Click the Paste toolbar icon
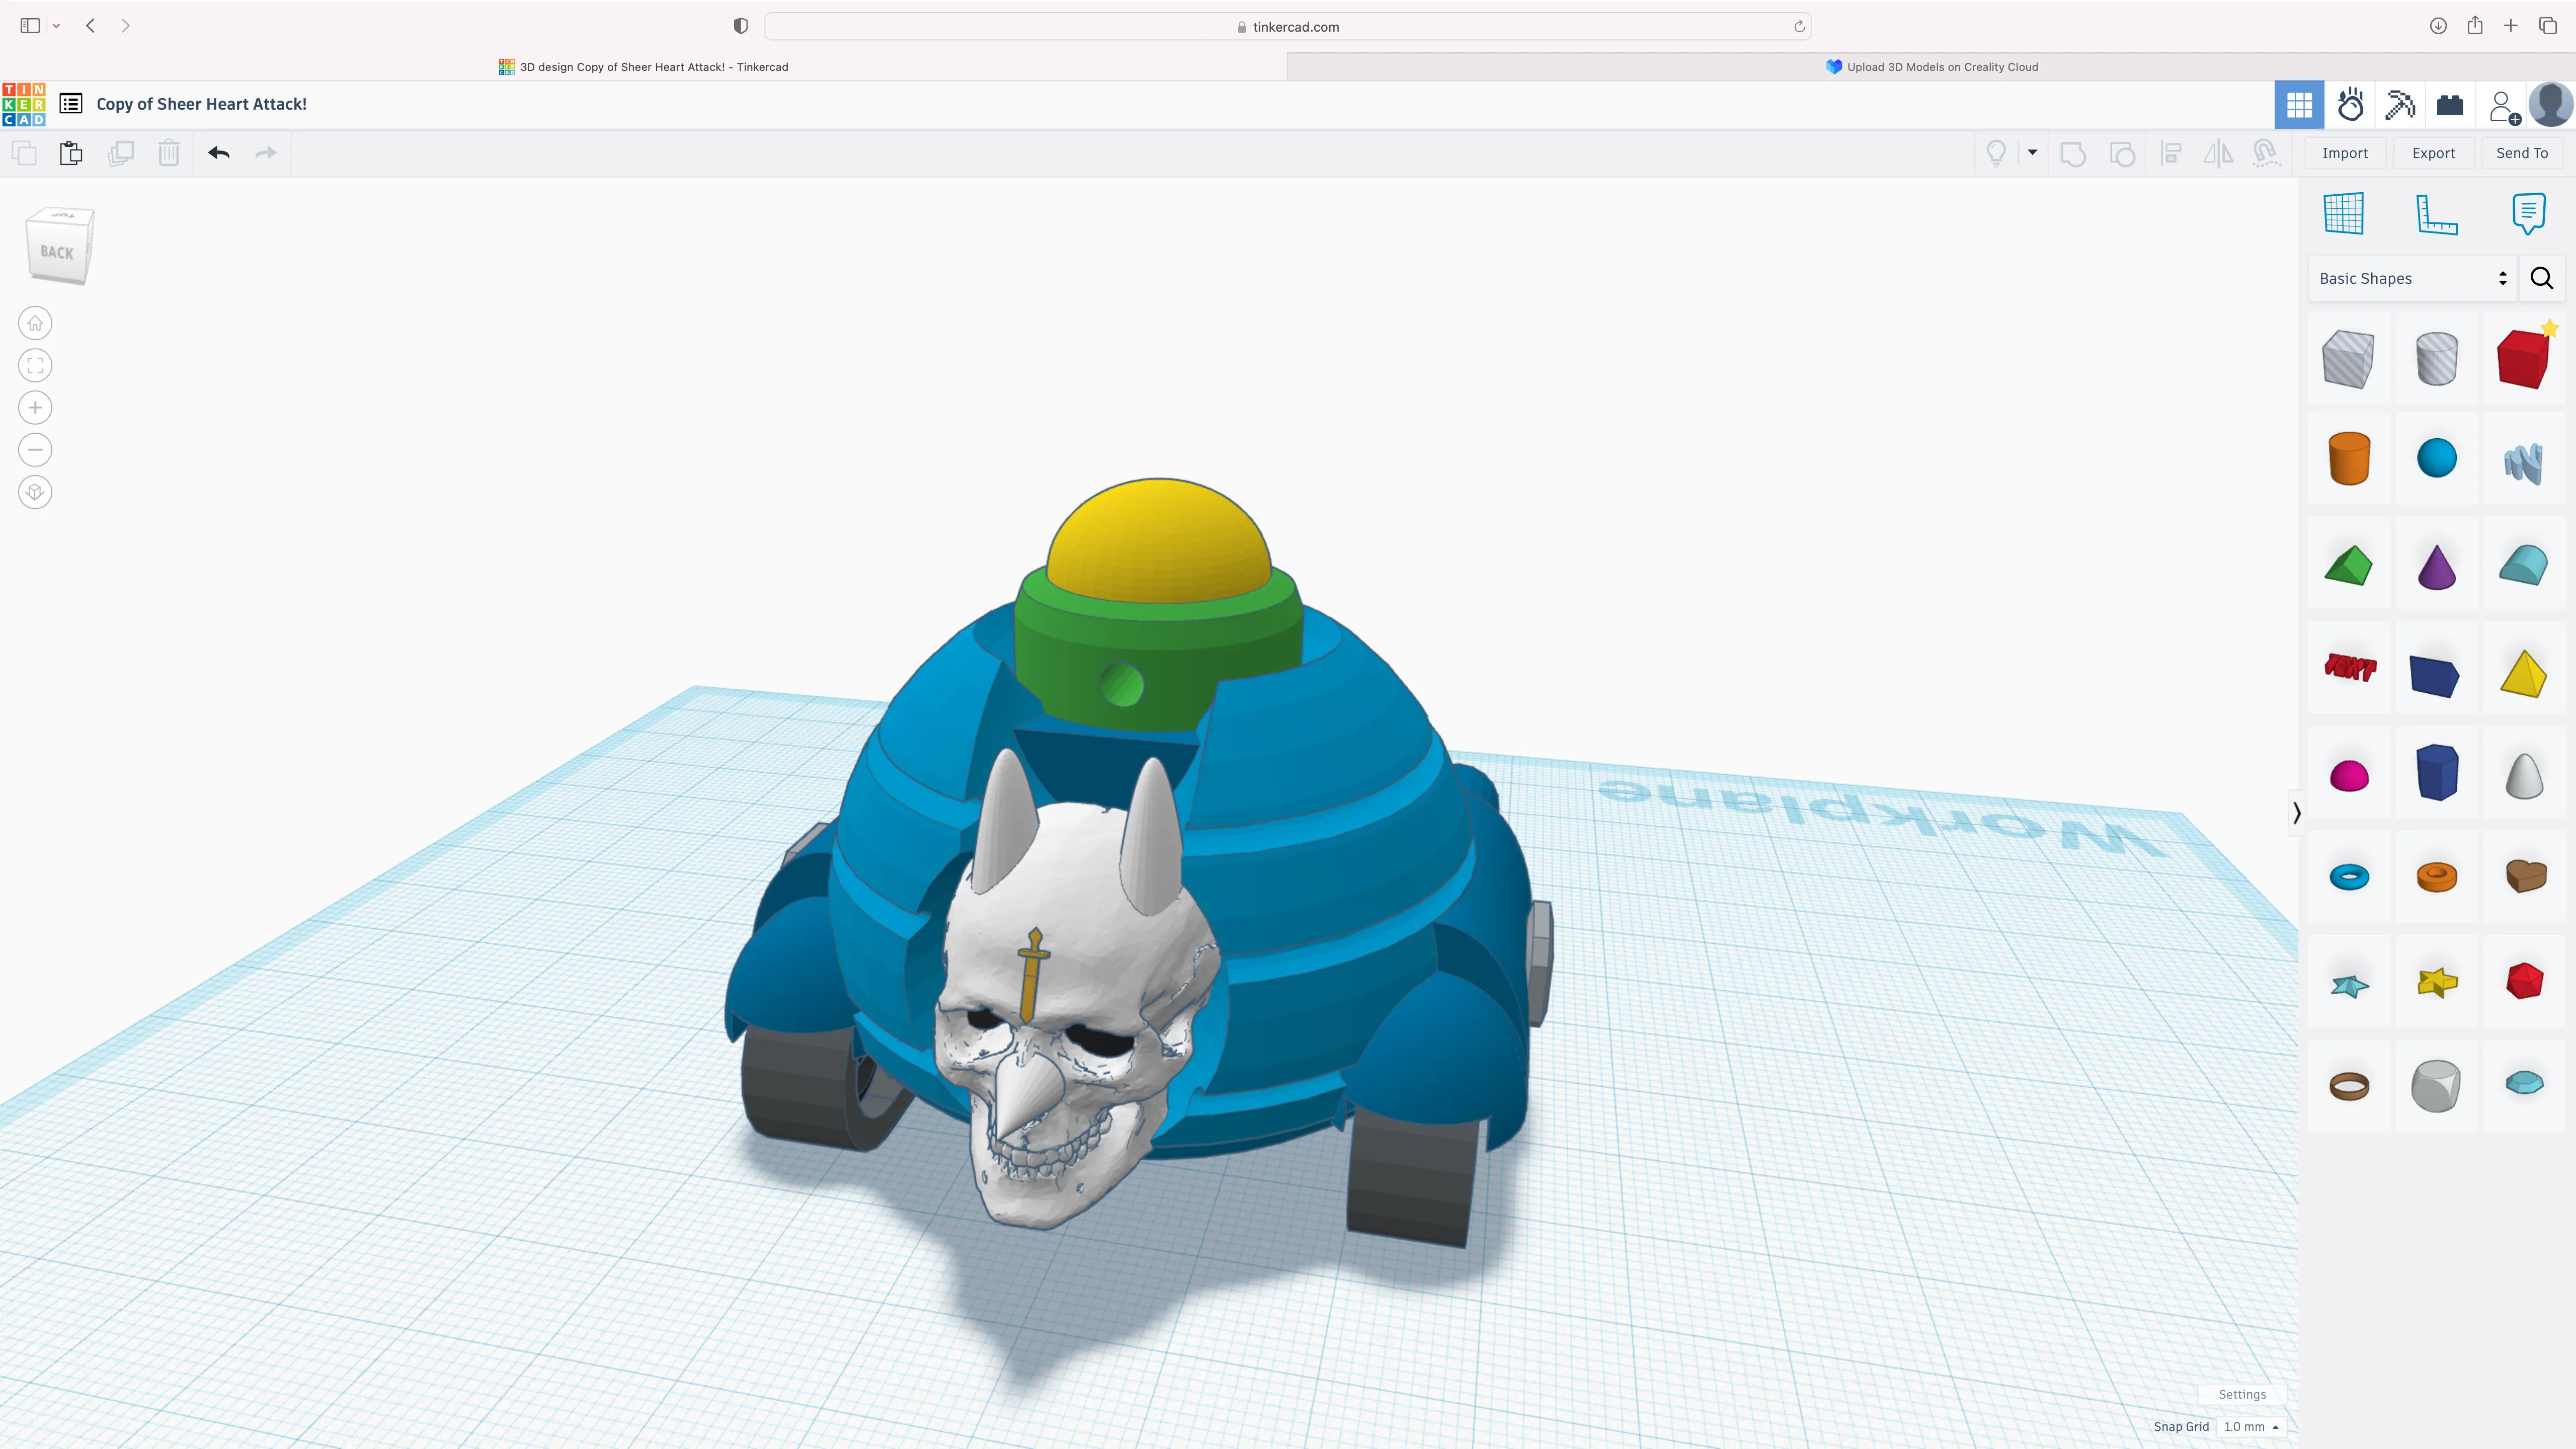 (x=71, y=153)
